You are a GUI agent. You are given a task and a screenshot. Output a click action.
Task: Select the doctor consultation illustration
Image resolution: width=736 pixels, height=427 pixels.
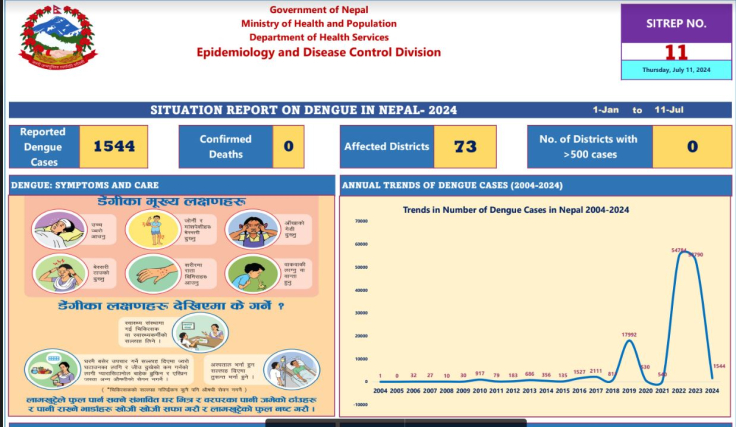200,332
